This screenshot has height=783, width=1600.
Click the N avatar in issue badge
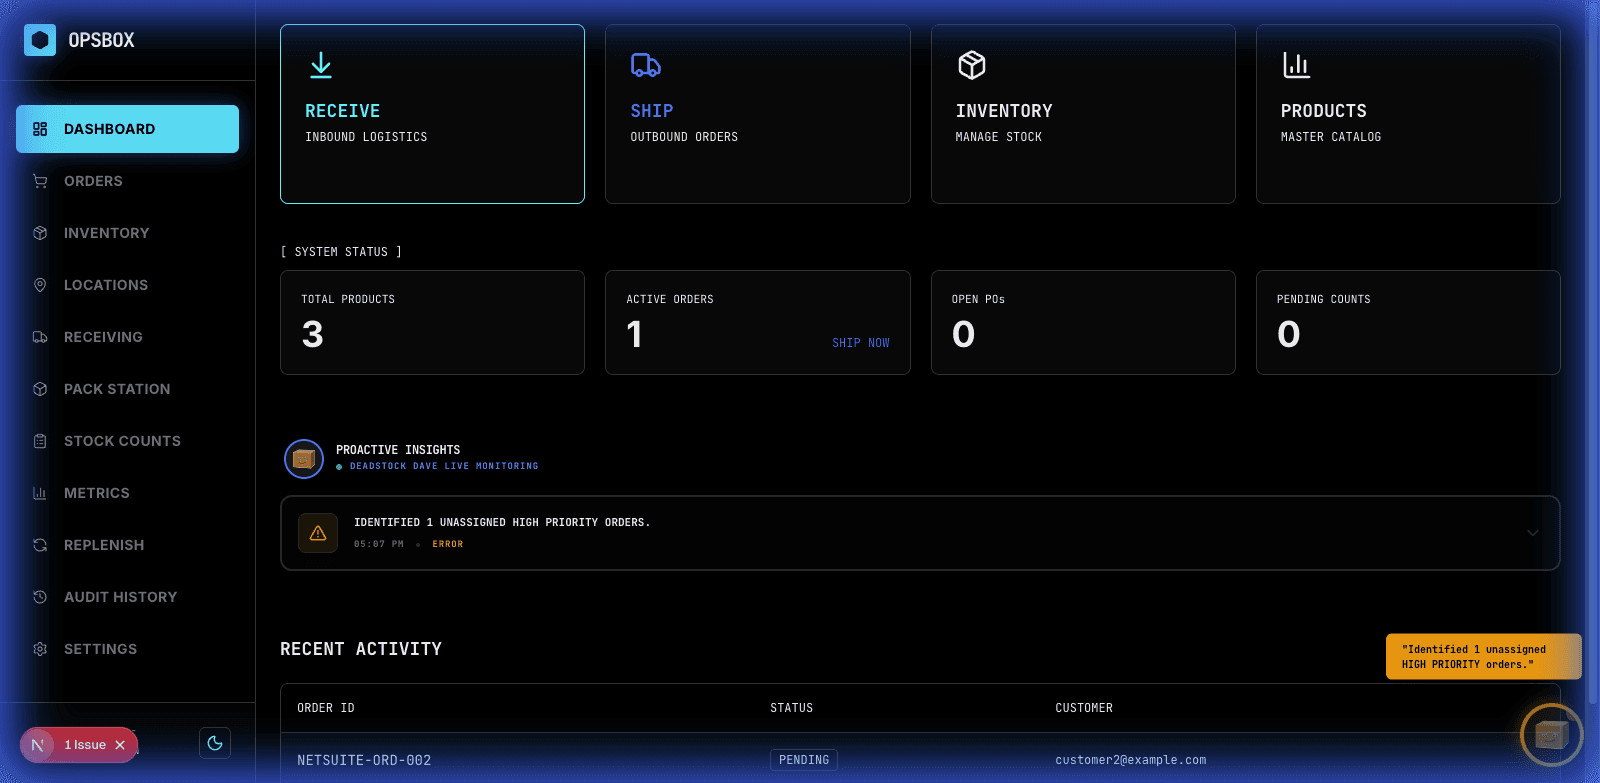38,745
